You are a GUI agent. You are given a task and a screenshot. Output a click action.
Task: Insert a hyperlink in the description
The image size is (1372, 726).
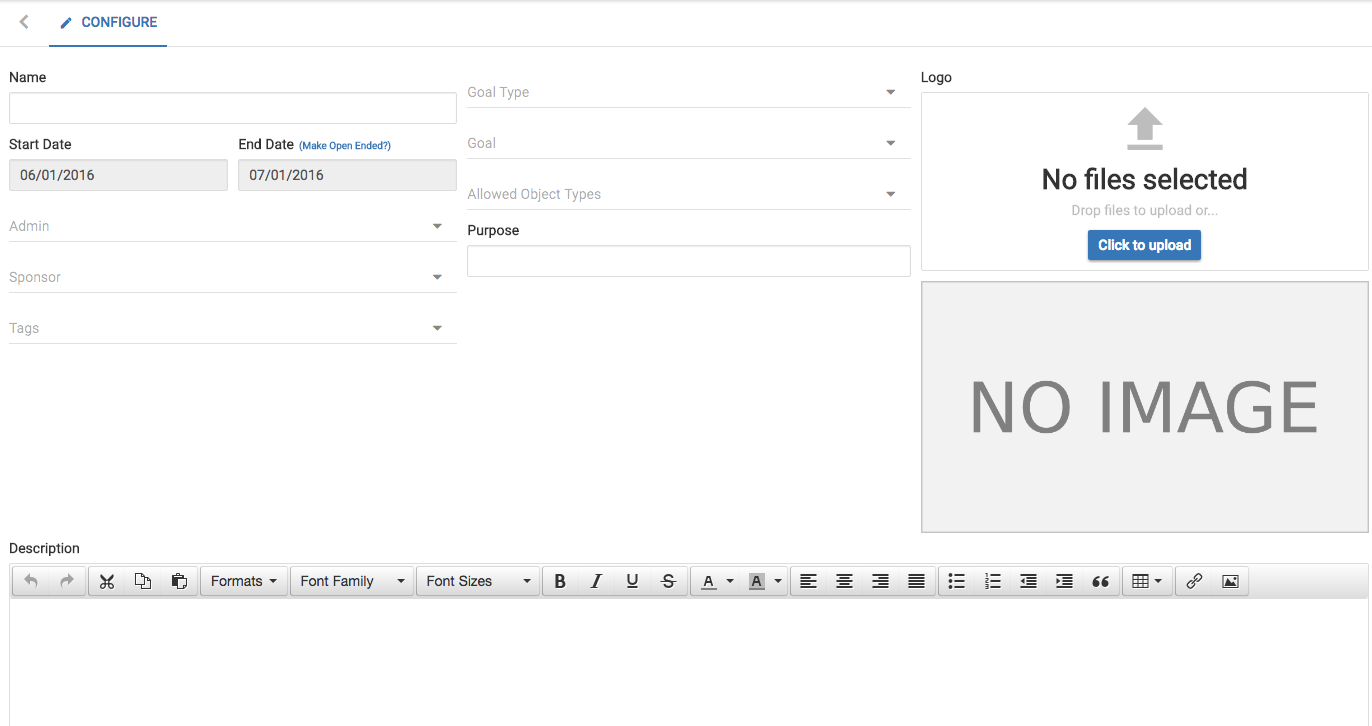coord(1194,581)
